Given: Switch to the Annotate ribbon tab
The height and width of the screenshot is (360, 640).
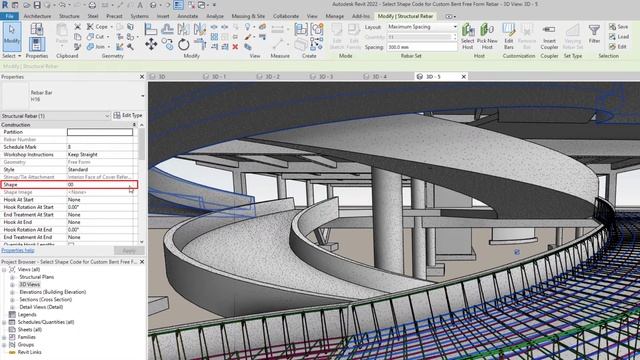Looking at the screenshot, I should click(188, 16).
